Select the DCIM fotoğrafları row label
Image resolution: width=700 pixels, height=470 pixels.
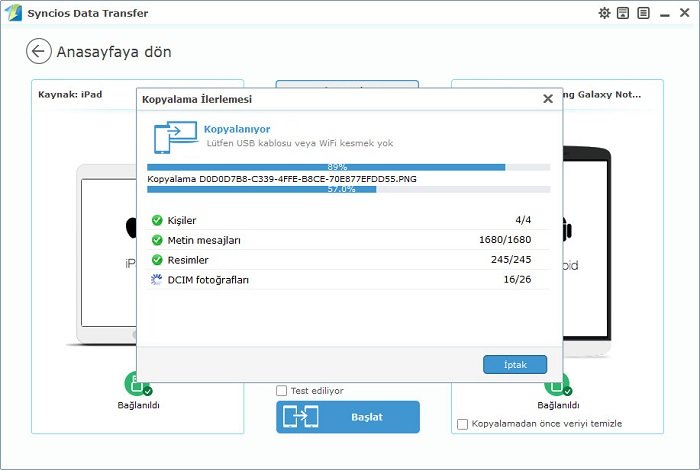point(208,280)
